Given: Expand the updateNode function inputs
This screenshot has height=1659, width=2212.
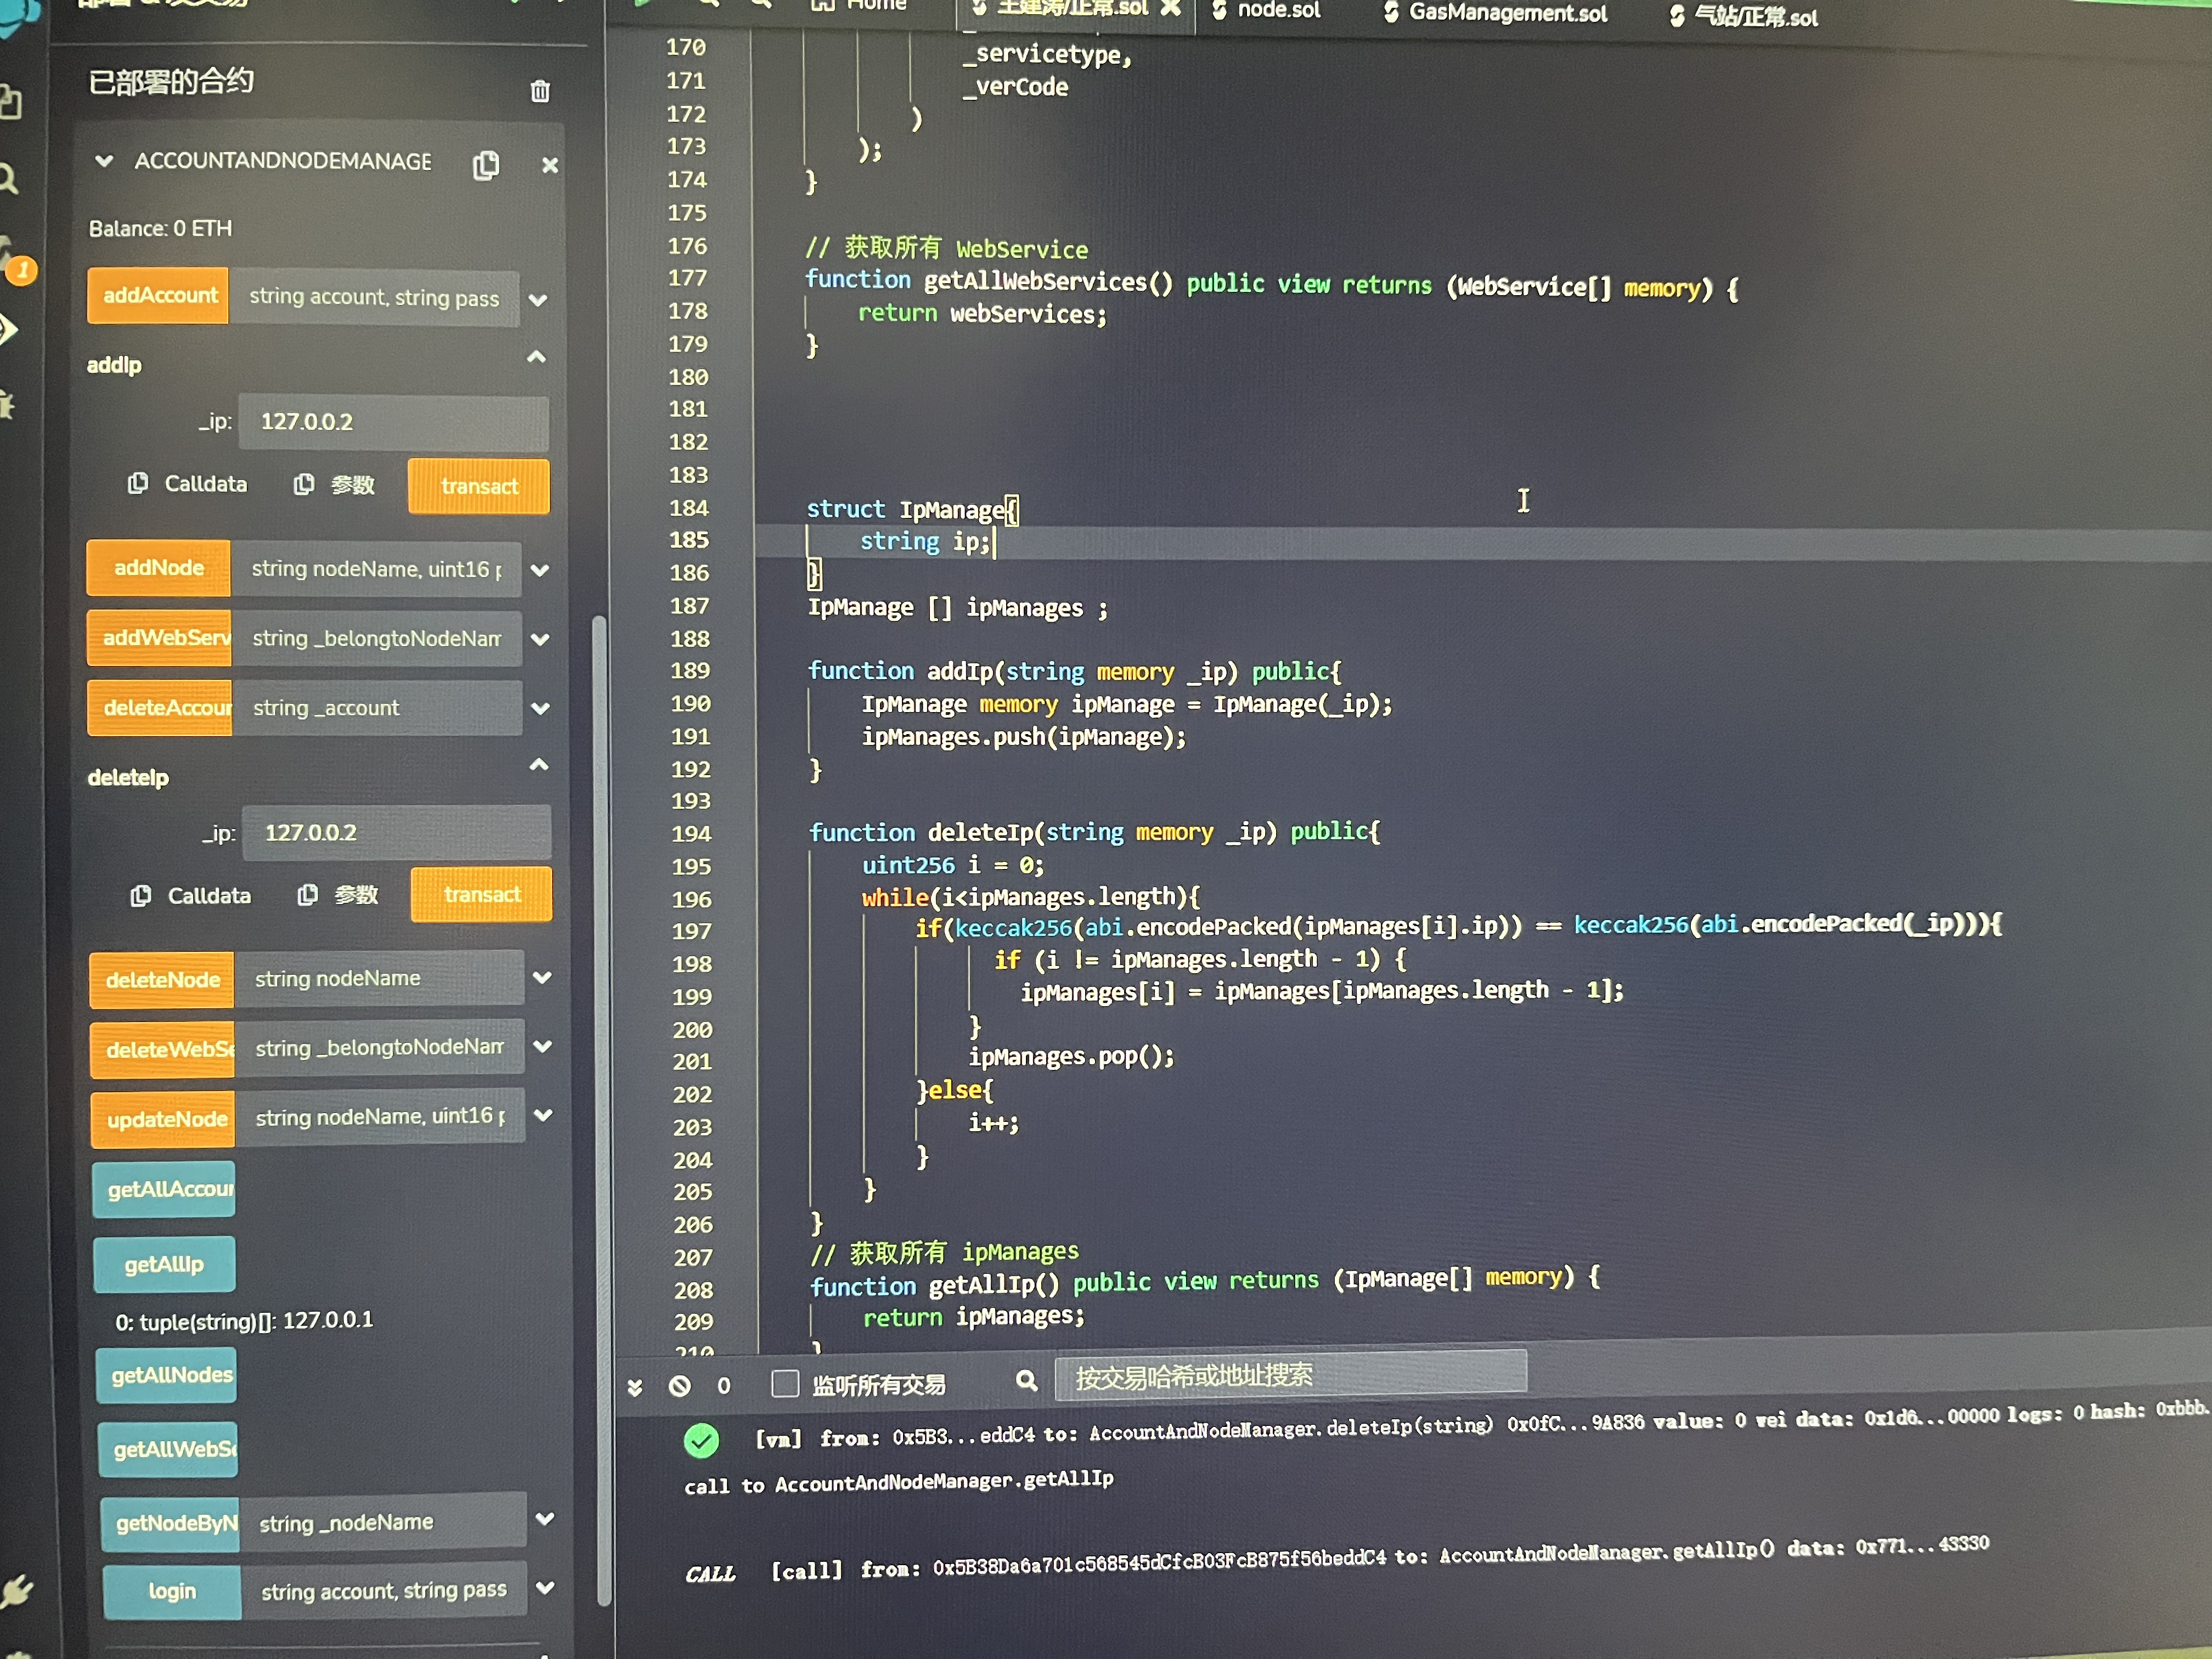Looking at the screenshot, I should [543, 1115].
